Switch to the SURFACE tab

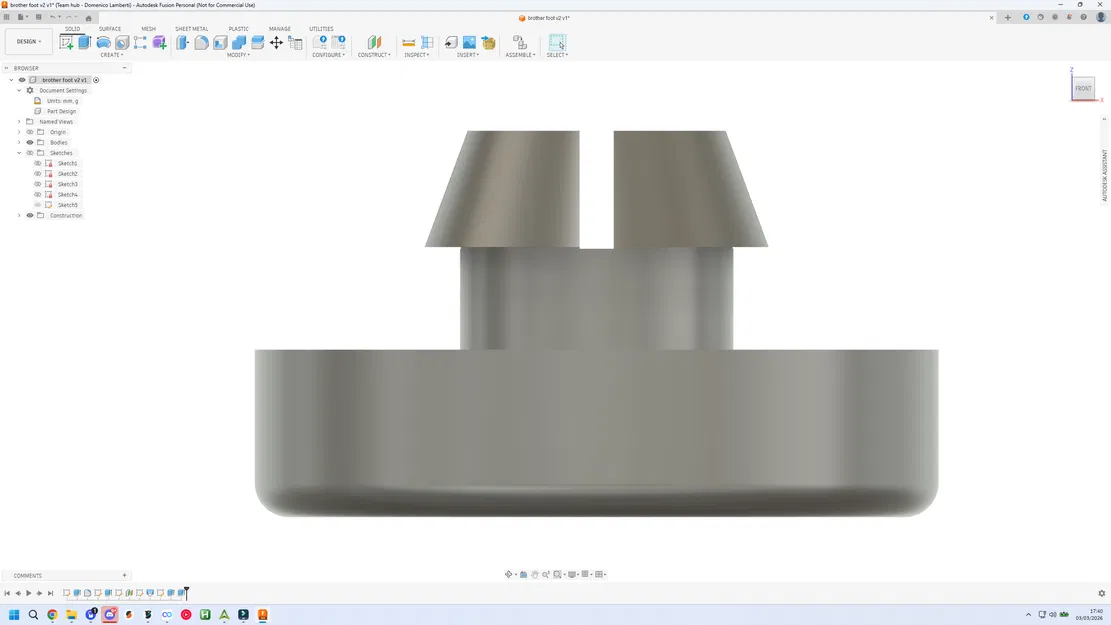[110, 29]
